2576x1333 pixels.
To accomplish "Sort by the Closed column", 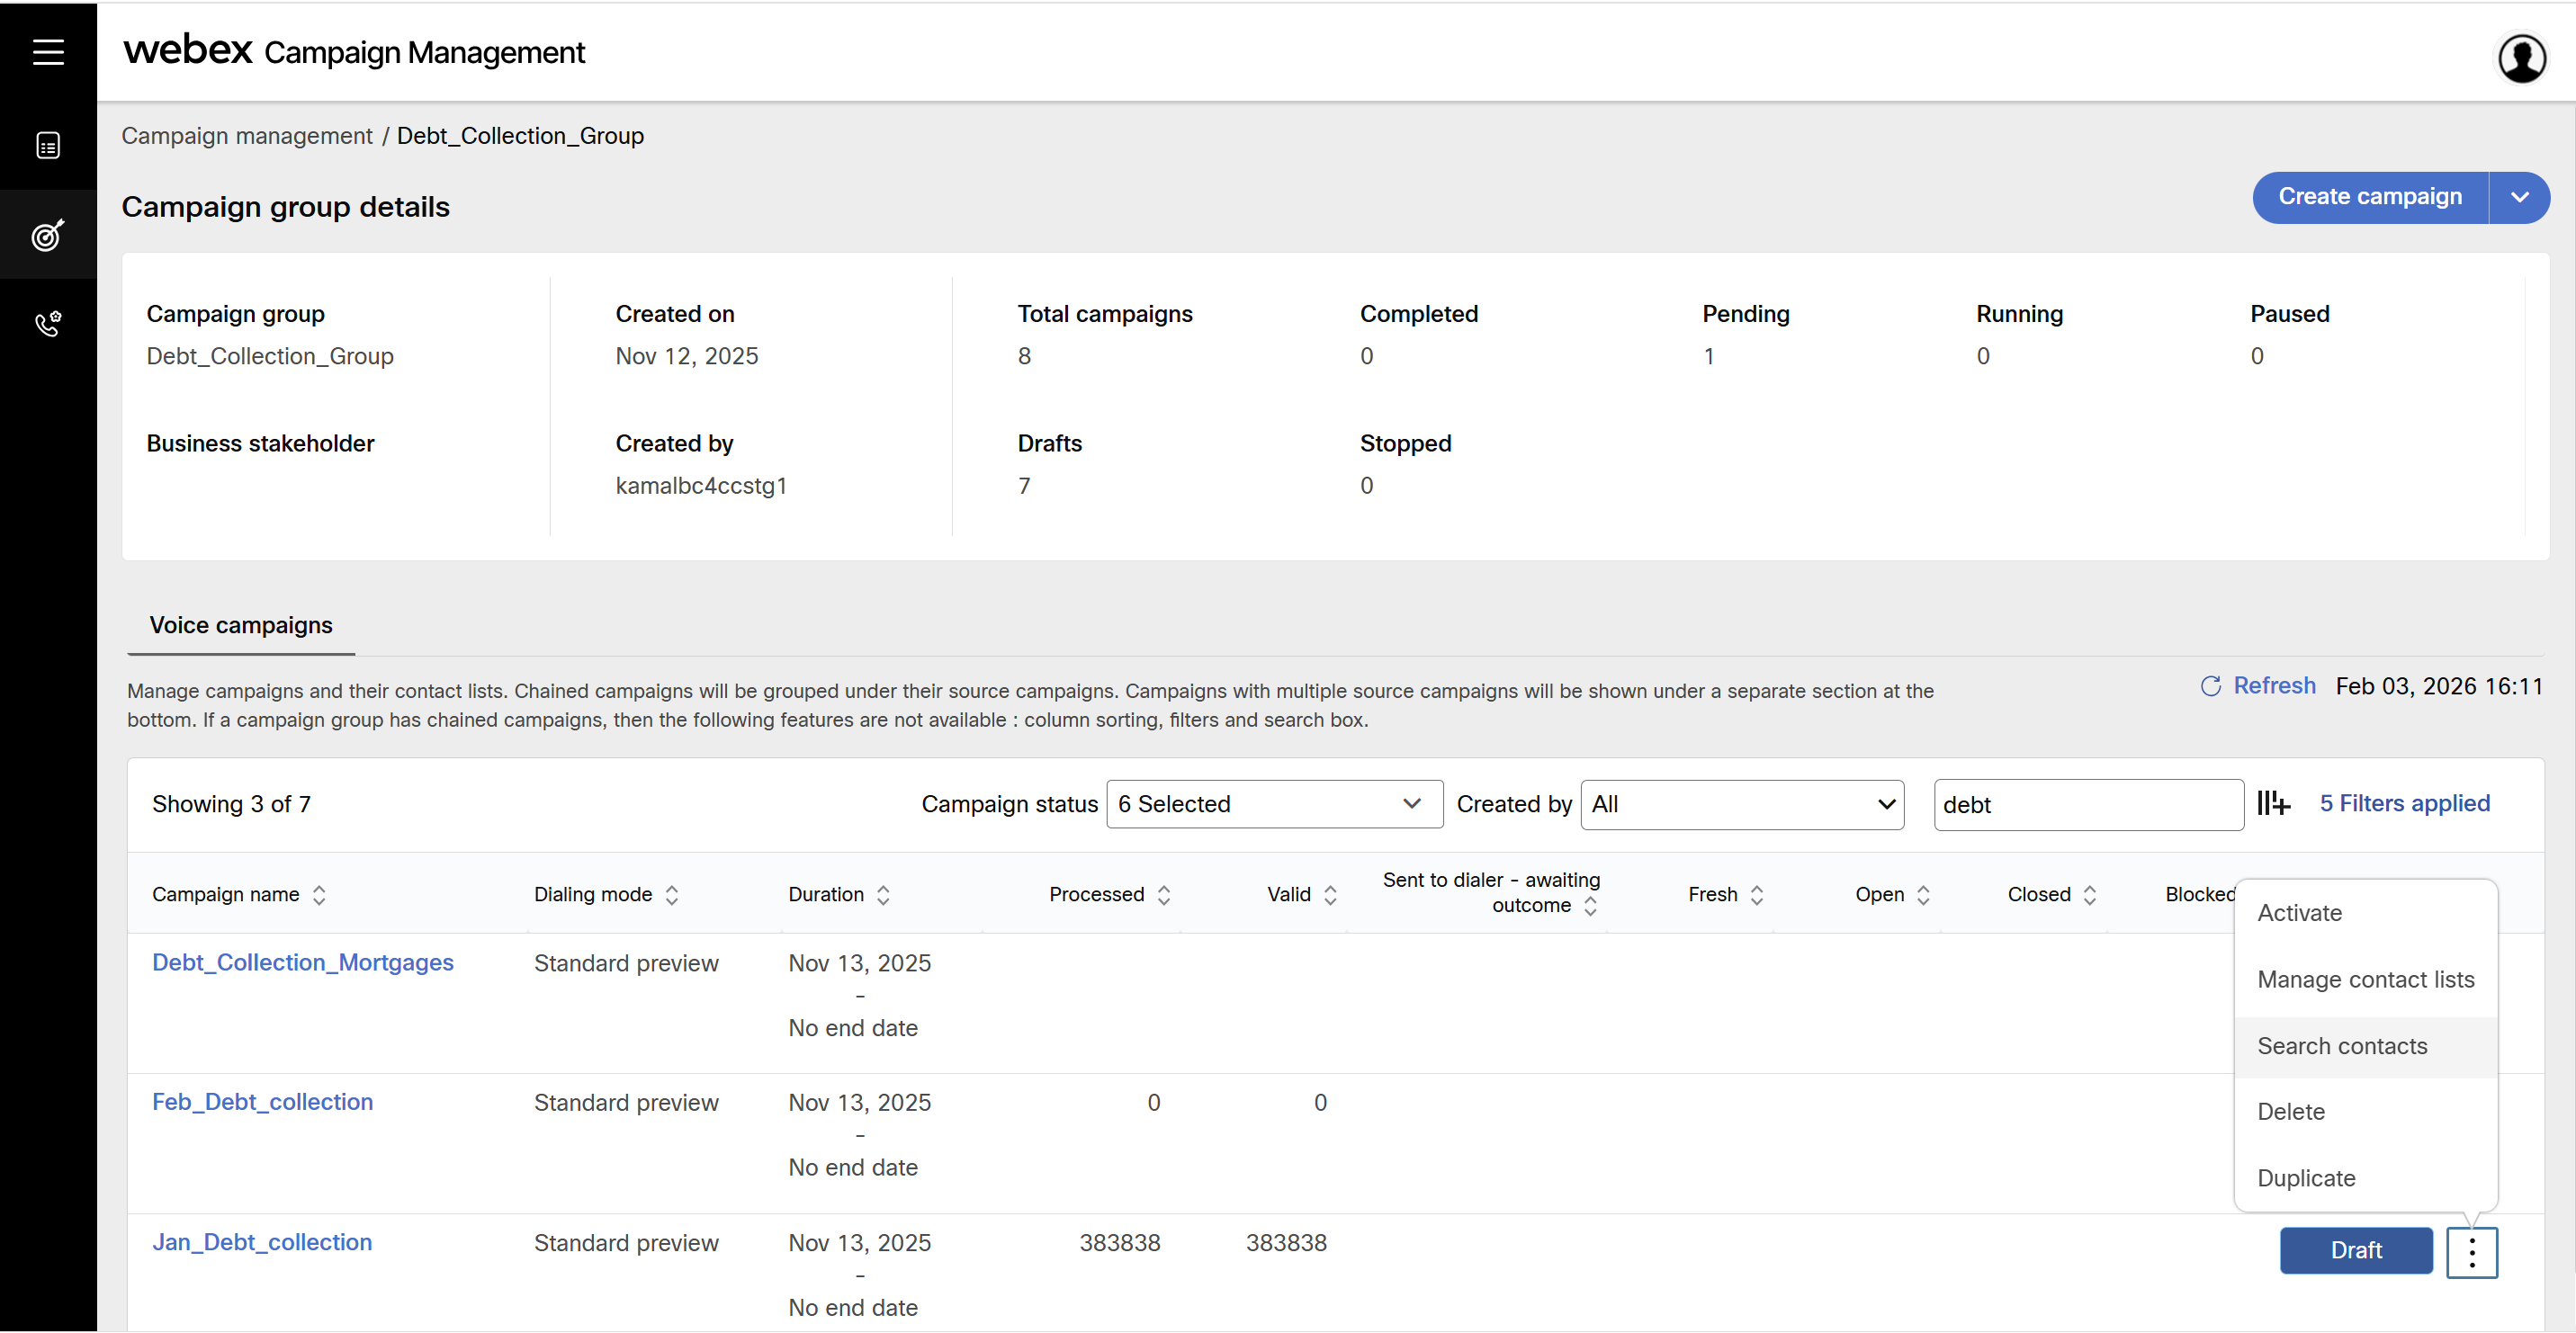I will click(x=2090, y=895).
